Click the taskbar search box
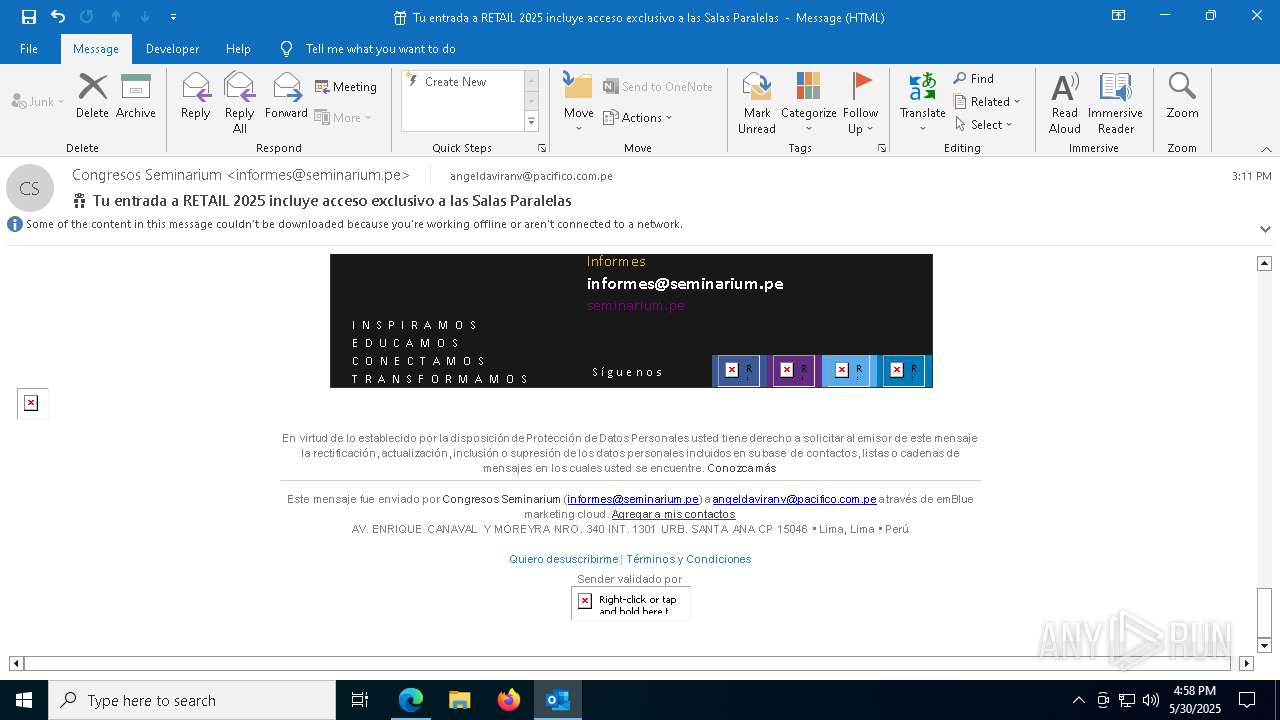Screen dimensions: 1280x720 [x=192, y=700]
